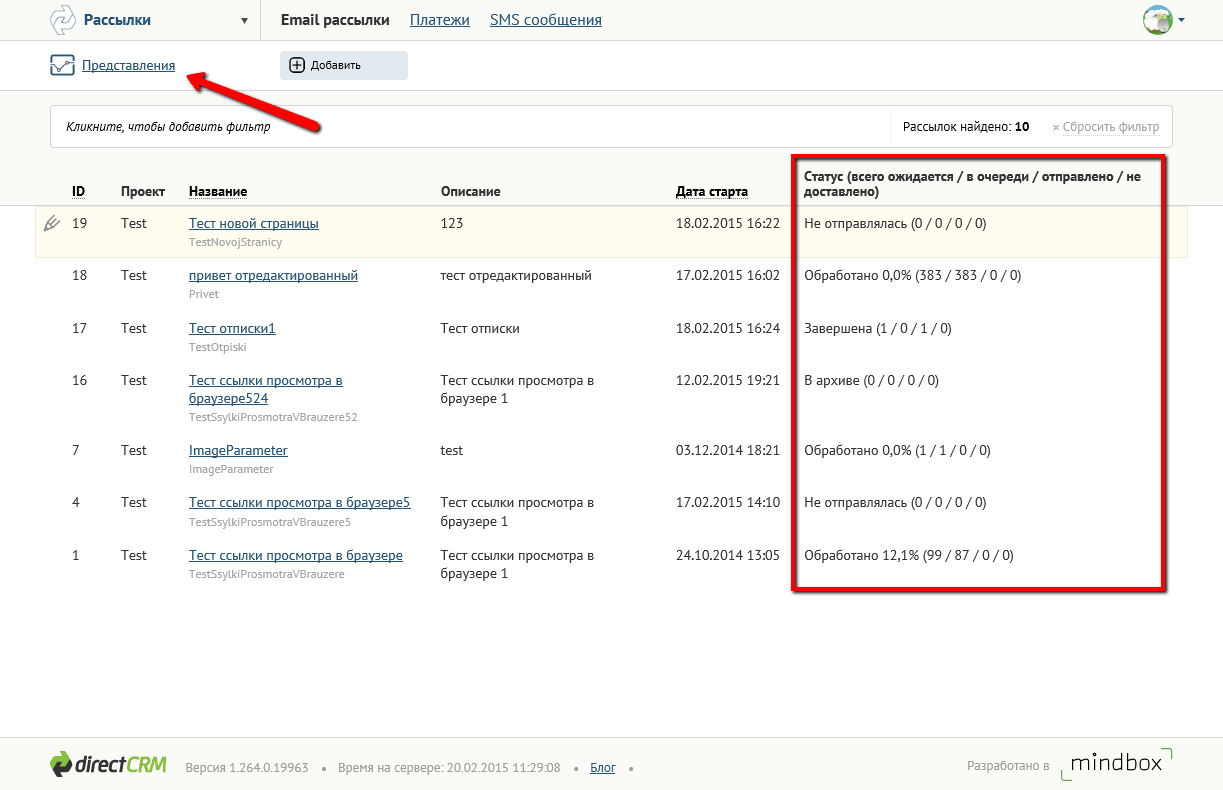
Task: Open the user account dropdown arrow
Action: tap(1182, 20)
